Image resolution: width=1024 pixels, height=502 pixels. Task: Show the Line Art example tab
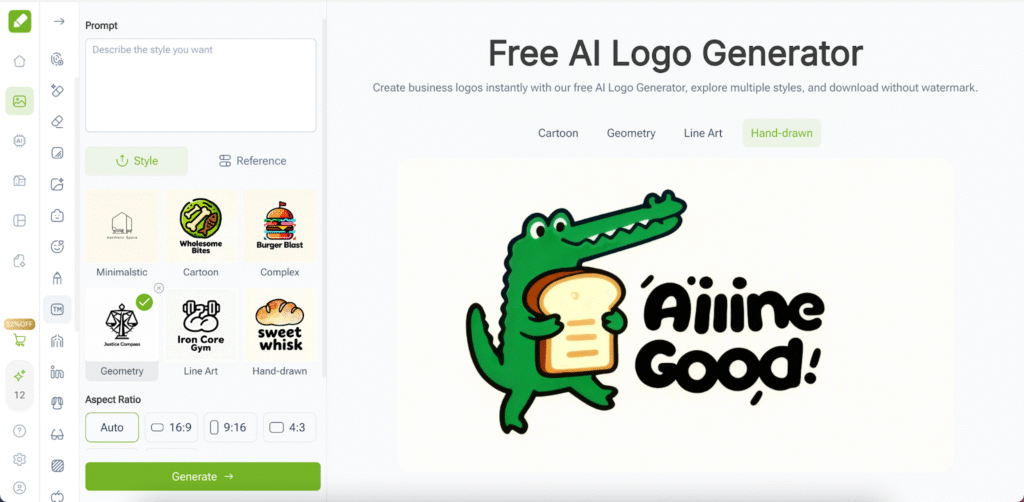point(703,133)
